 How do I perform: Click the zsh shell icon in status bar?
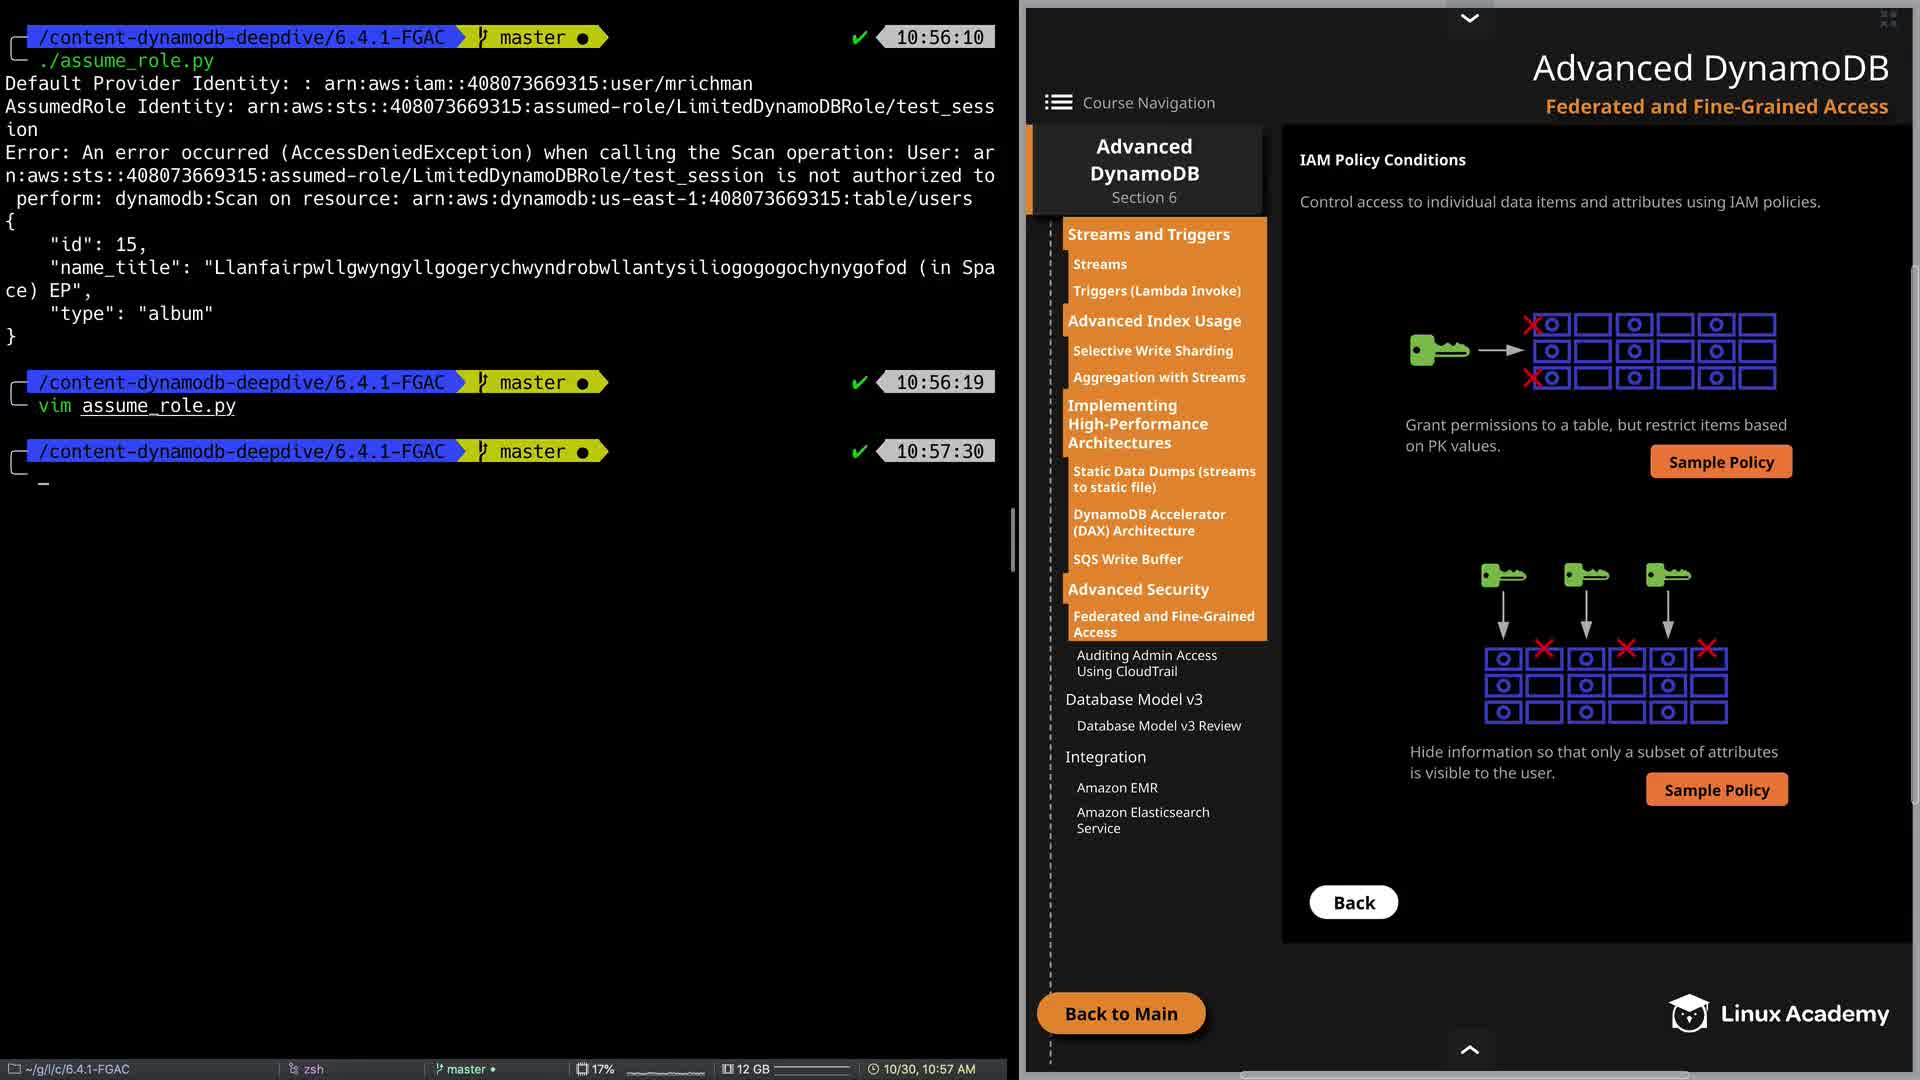coord(294,1069)
